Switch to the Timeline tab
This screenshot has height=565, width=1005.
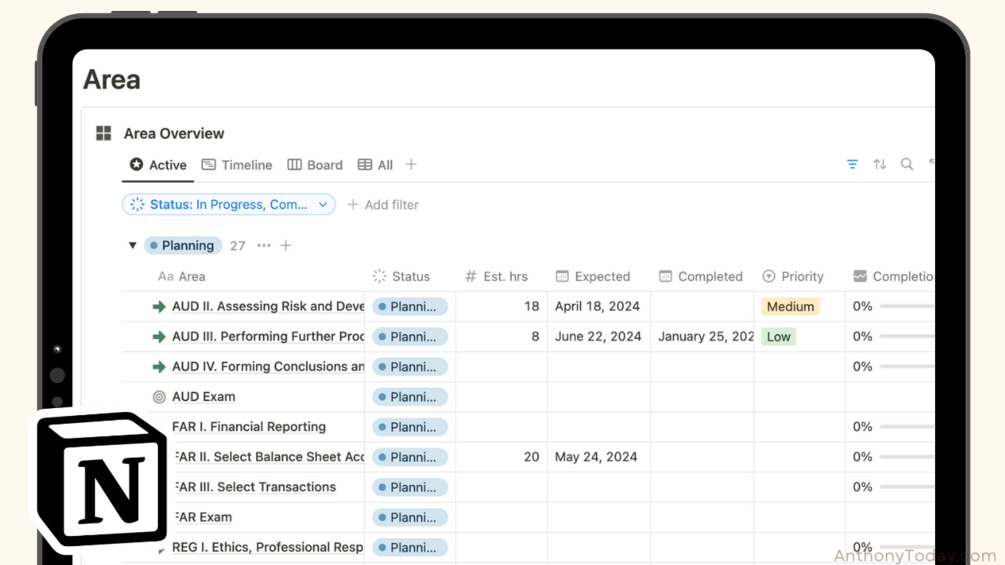[237, 165]
